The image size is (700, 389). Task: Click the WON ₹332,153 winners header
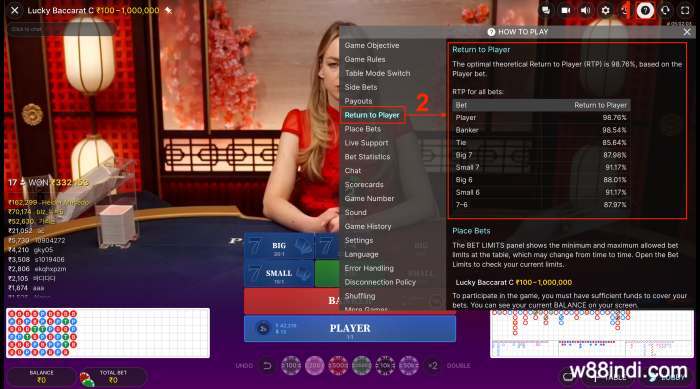pos(48,183)
